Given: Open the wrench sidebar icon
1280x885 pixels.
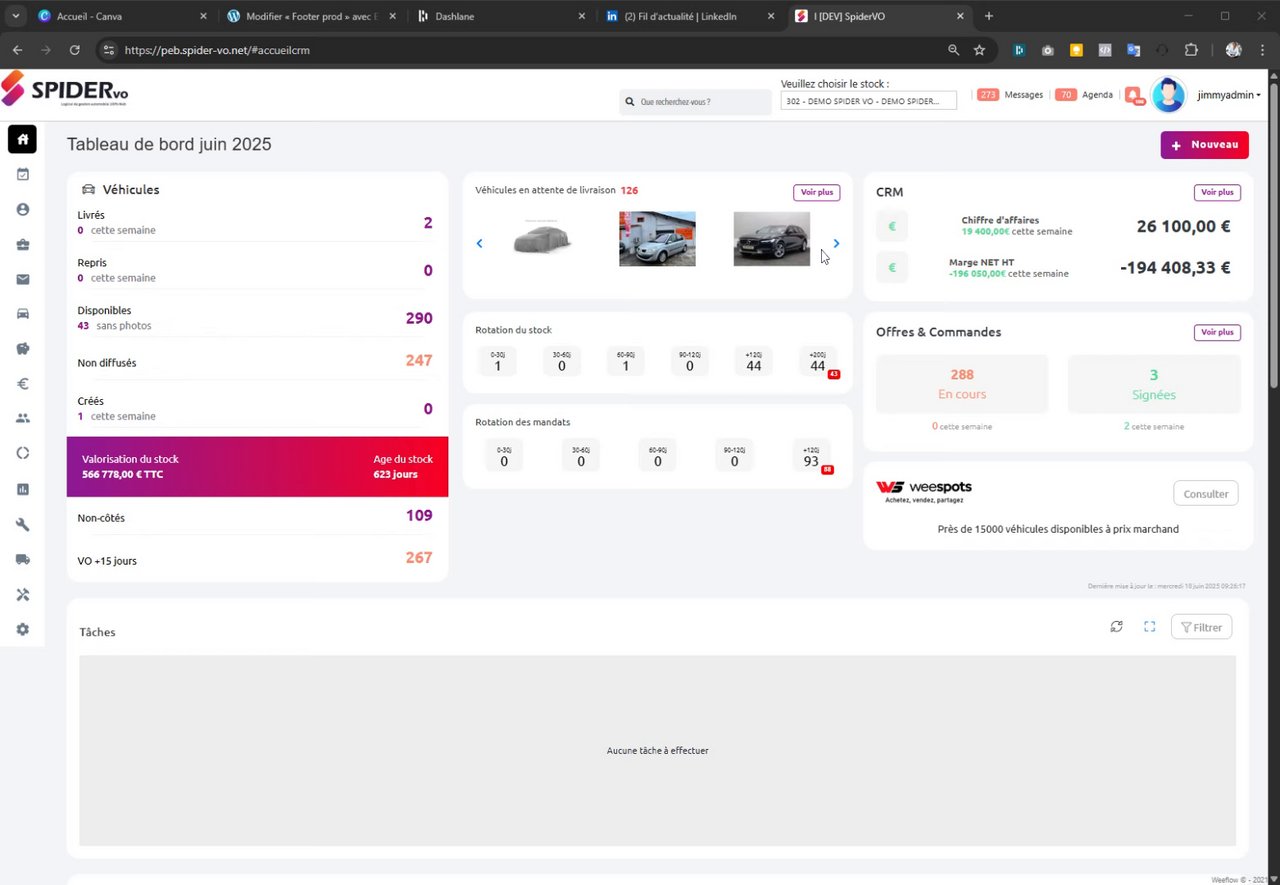Looking at the screenshot, I should pos(22,525).
